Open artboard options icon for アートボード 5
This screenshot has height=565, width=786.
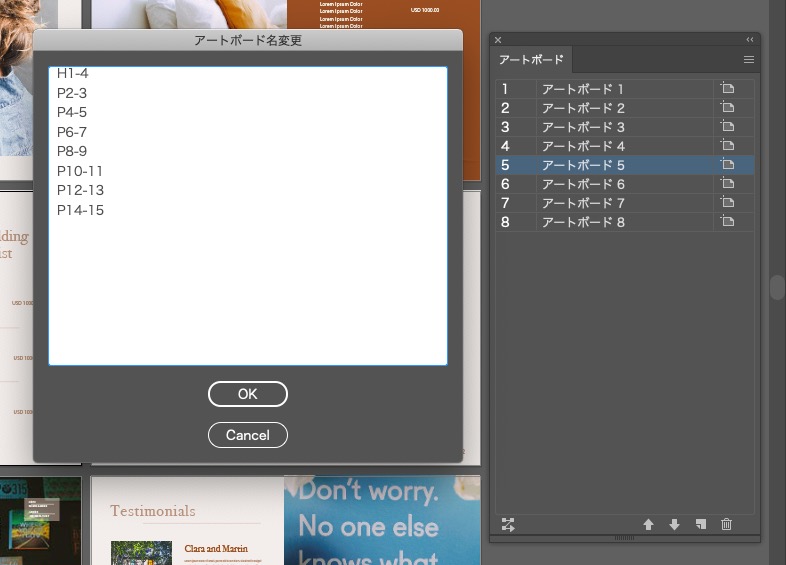coord(727,164)
